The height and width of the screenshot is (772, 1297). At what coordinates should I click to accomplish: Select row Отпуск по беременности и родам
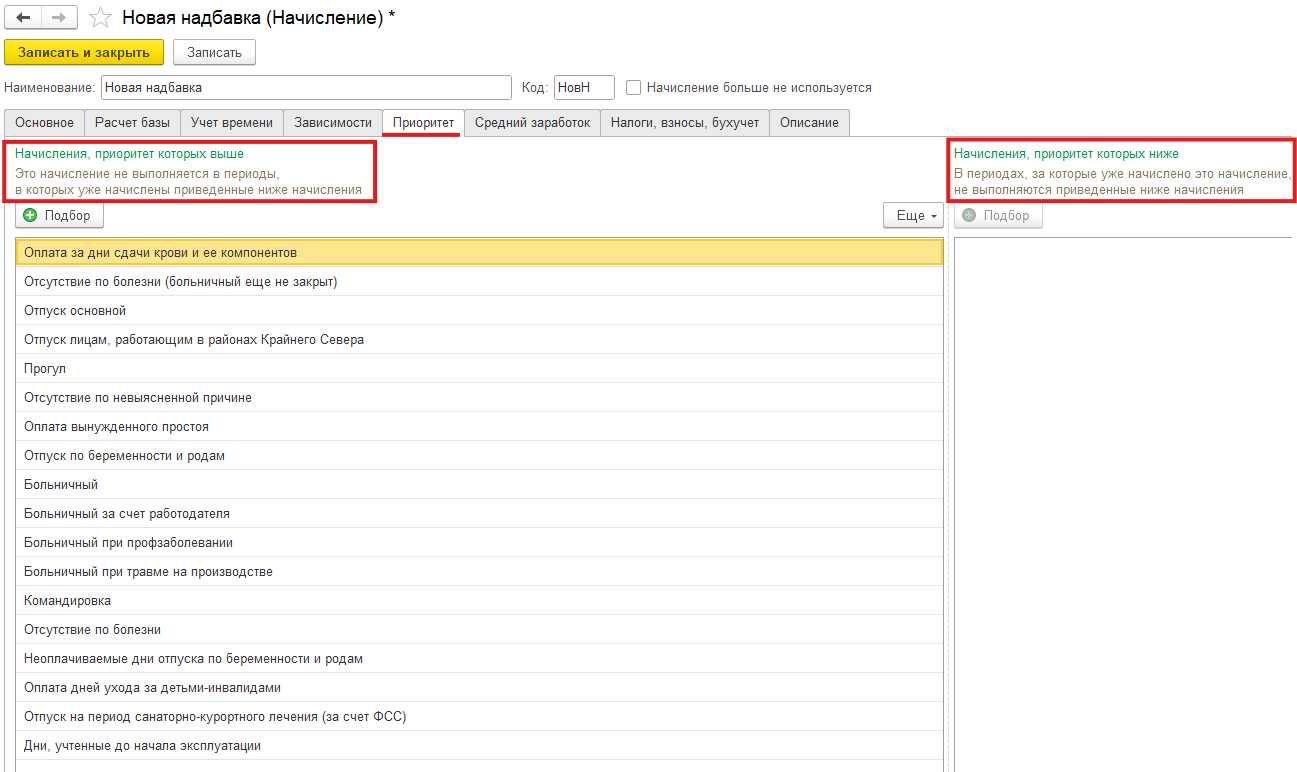coord(479,455)
